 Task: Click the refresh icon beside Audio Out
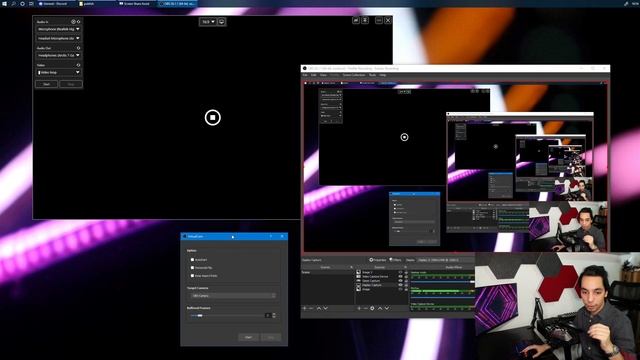[x=78, y=48]
